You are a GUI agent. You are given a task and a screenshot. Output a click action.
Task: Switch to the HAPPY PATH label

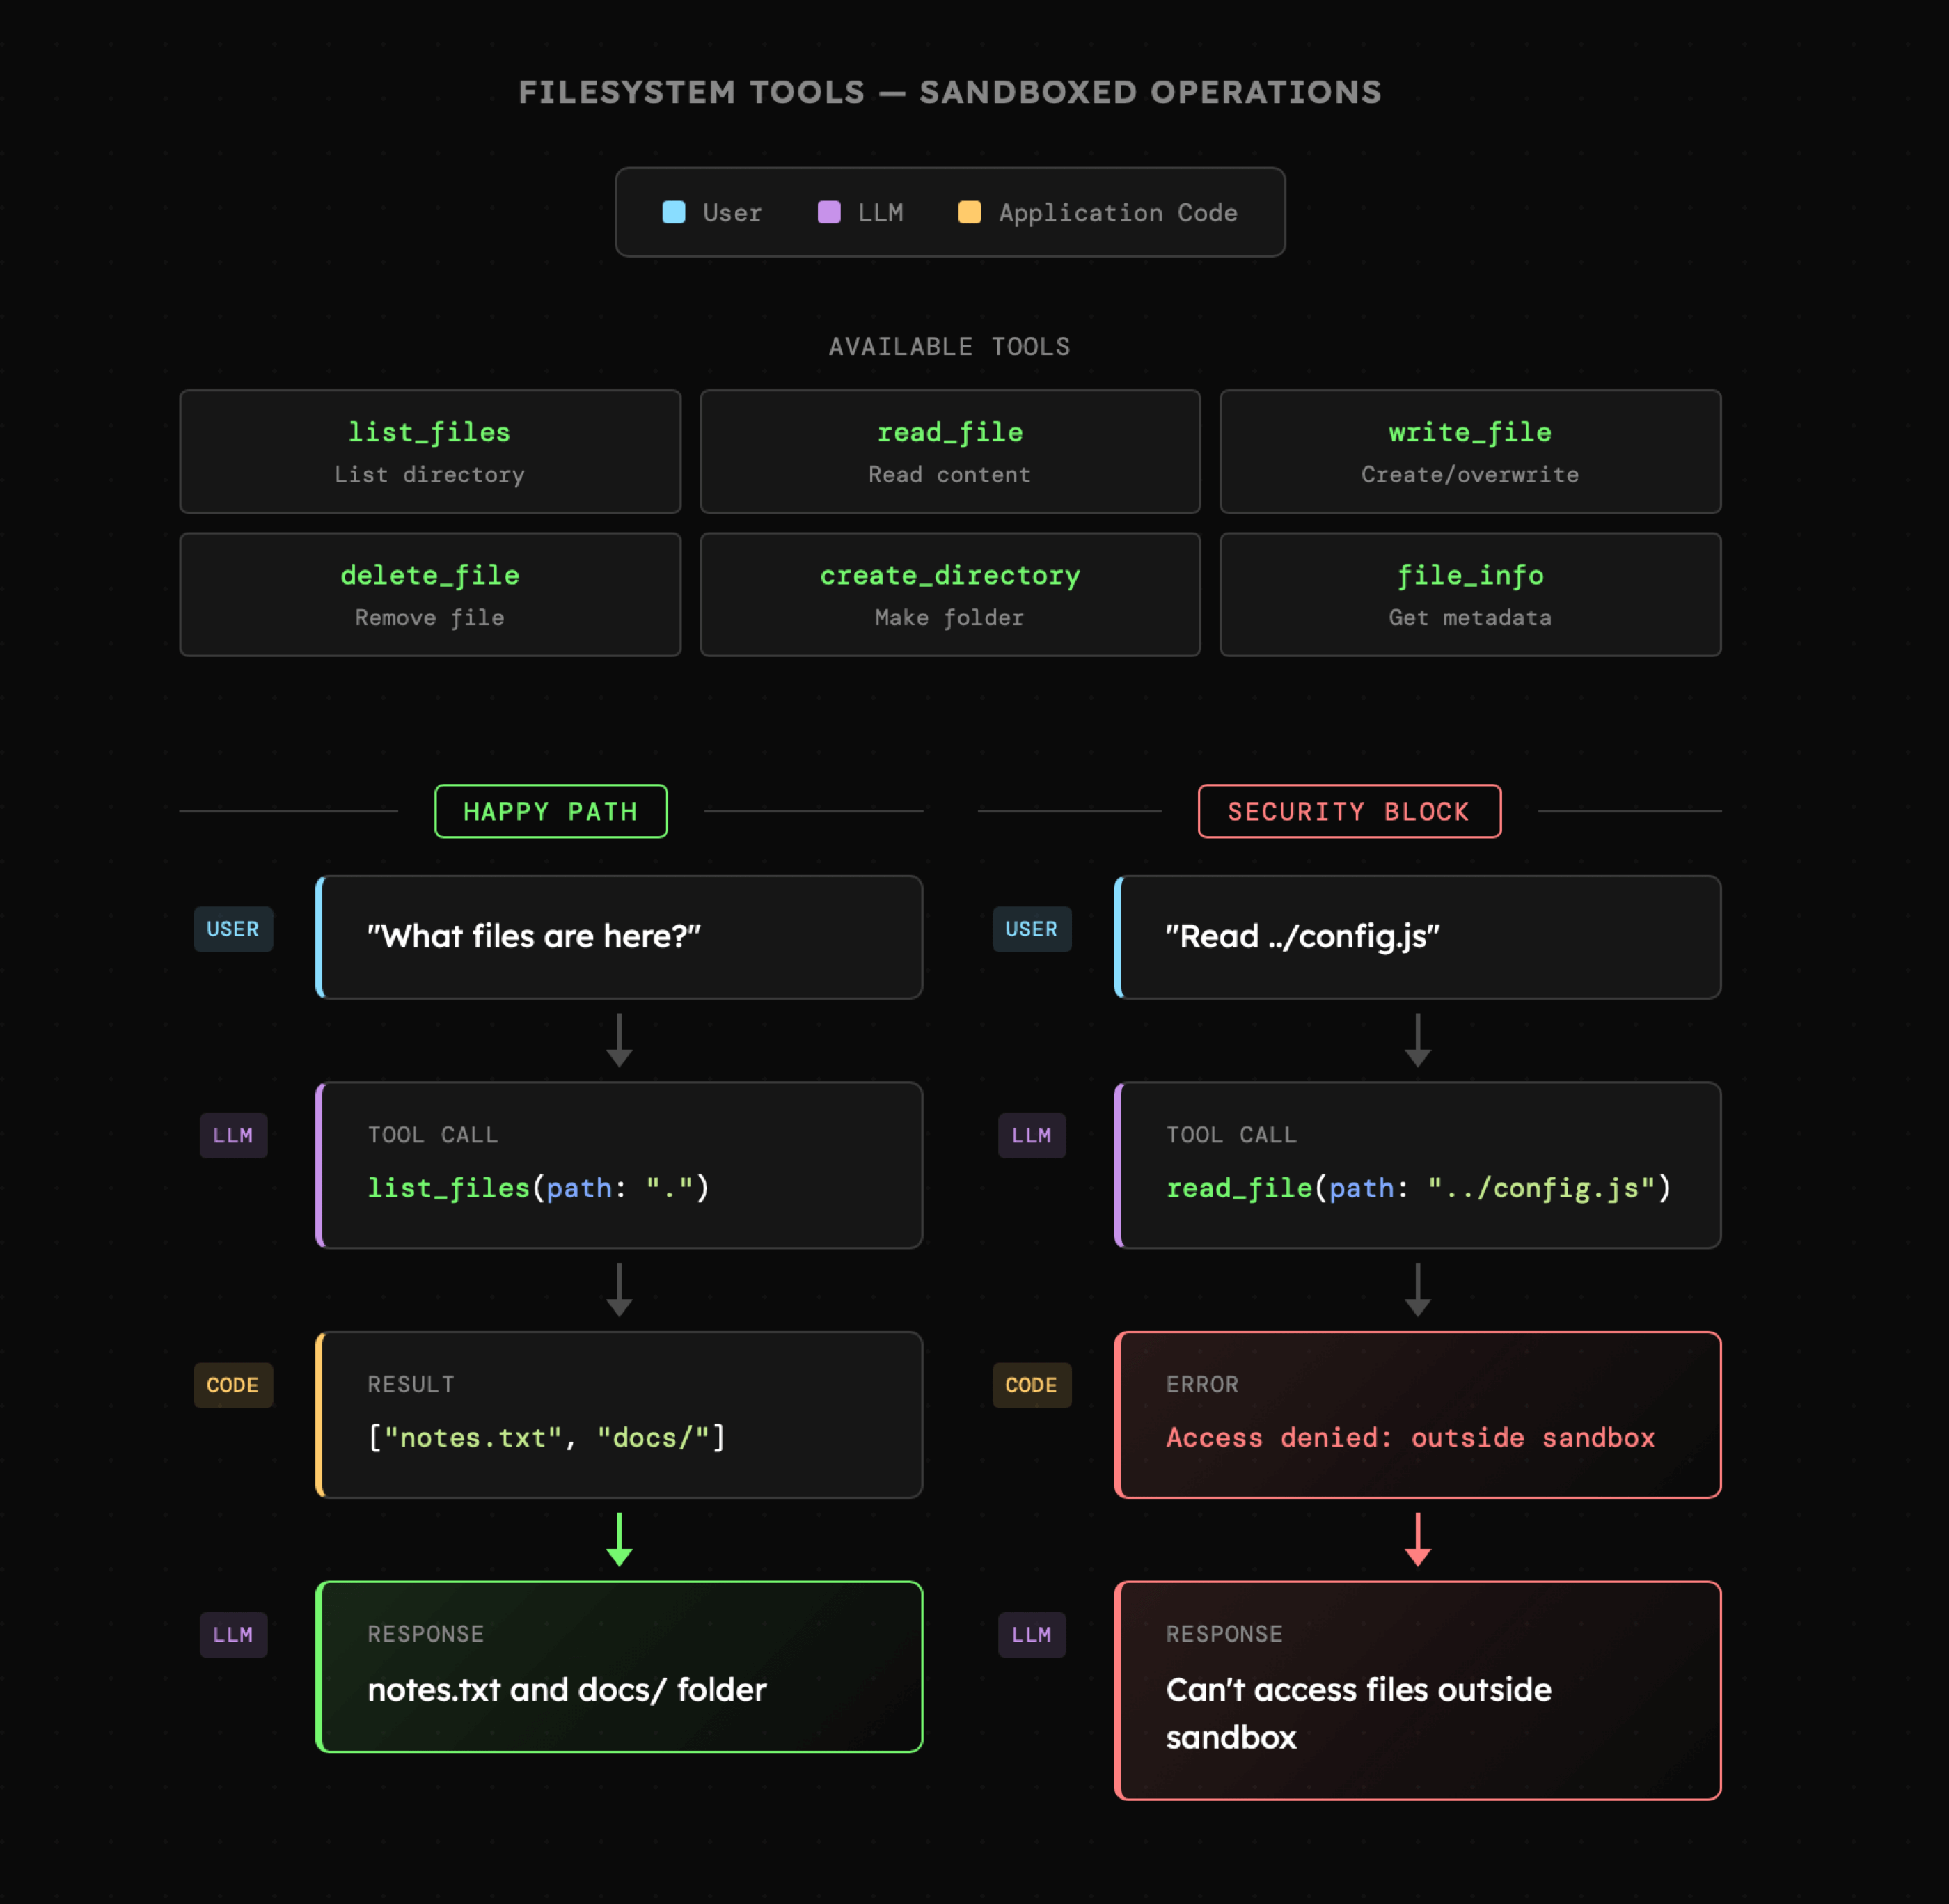[551, 812]
